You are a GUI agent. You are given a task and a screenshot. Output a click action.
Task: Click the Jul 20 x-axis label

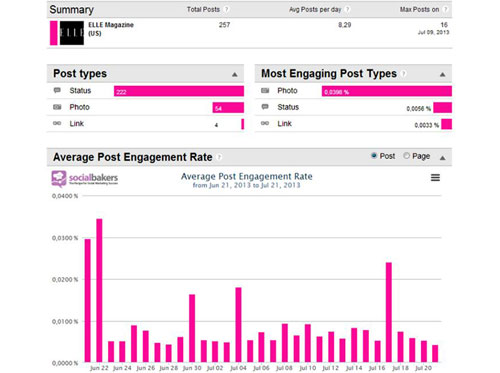(x=423, y=368)
